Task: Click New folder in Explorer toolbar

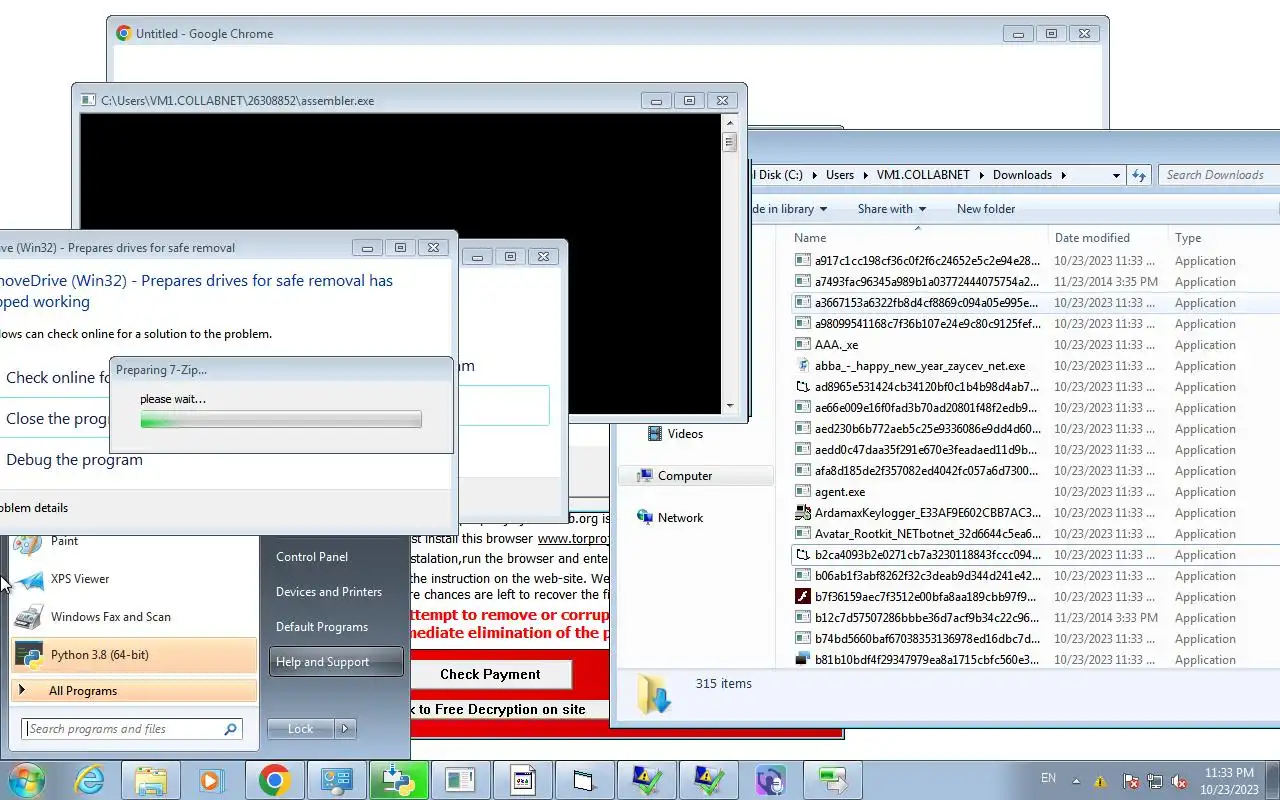Action: point(986,209)
